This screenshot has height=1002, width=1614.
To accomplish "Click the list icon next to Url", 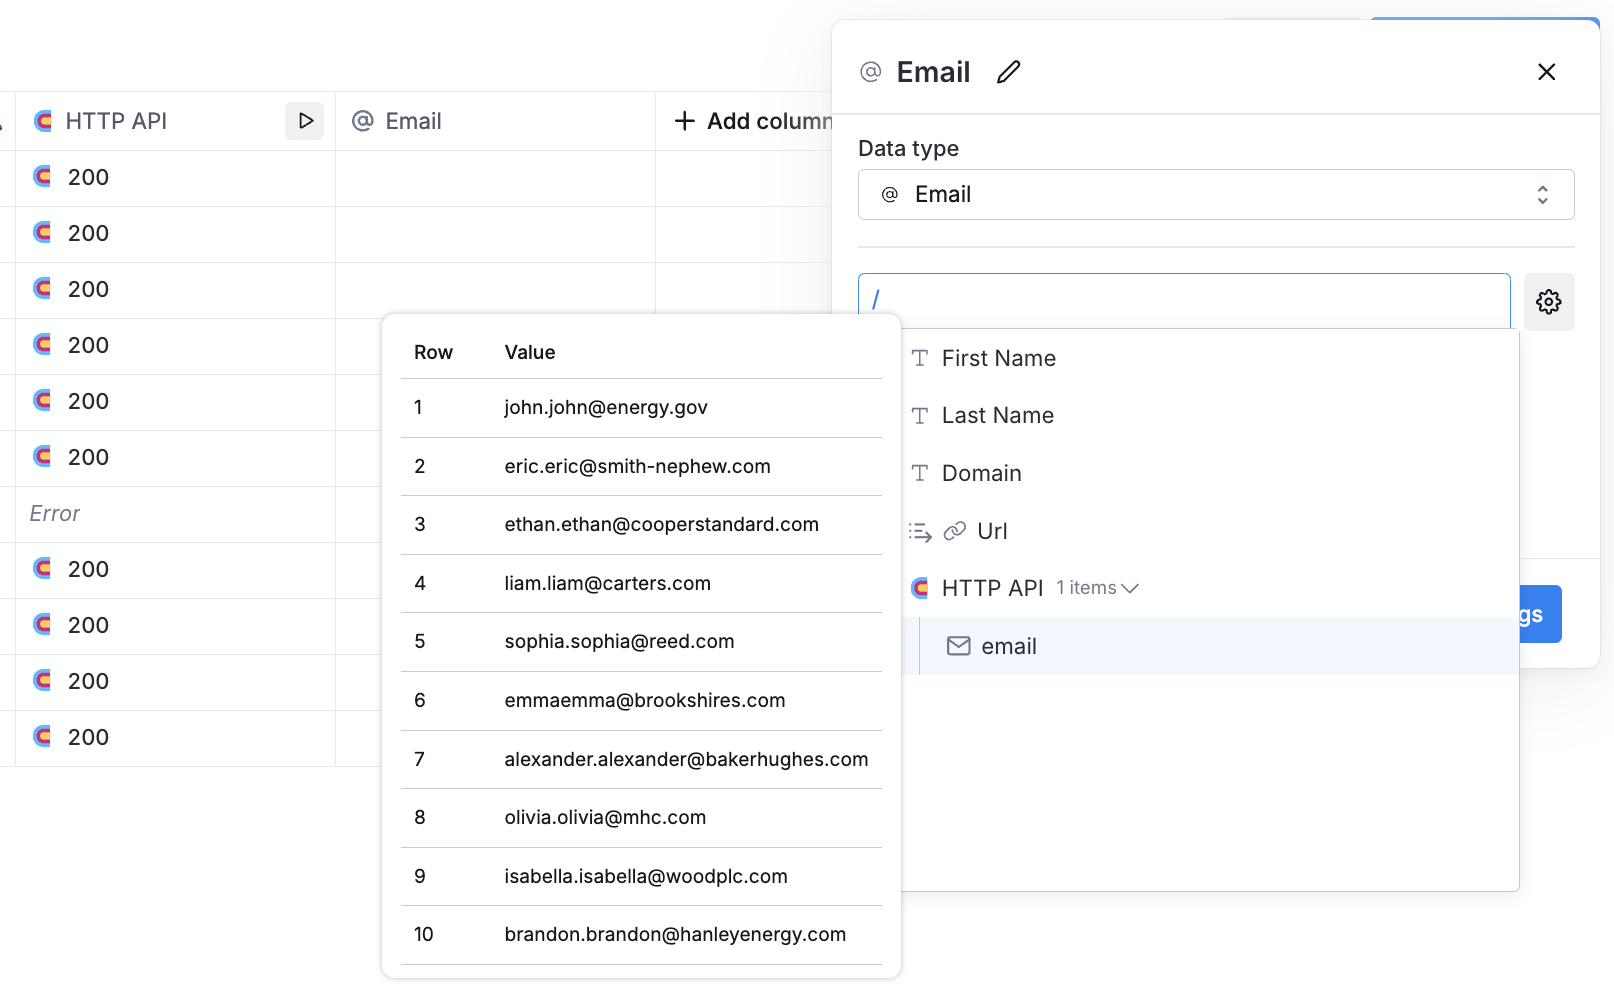I will [x=919, y=532].
